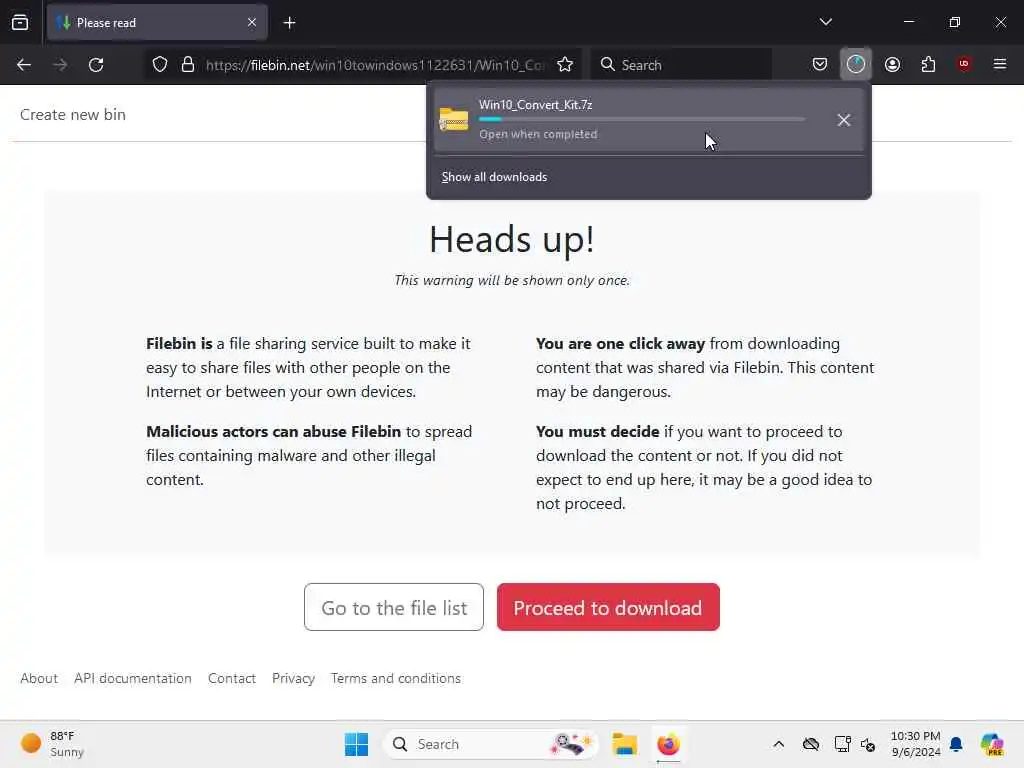Open the notification bell icon
Viewport: 1024px width, 768px height.
pyautogui.click(x=956, y=744)
